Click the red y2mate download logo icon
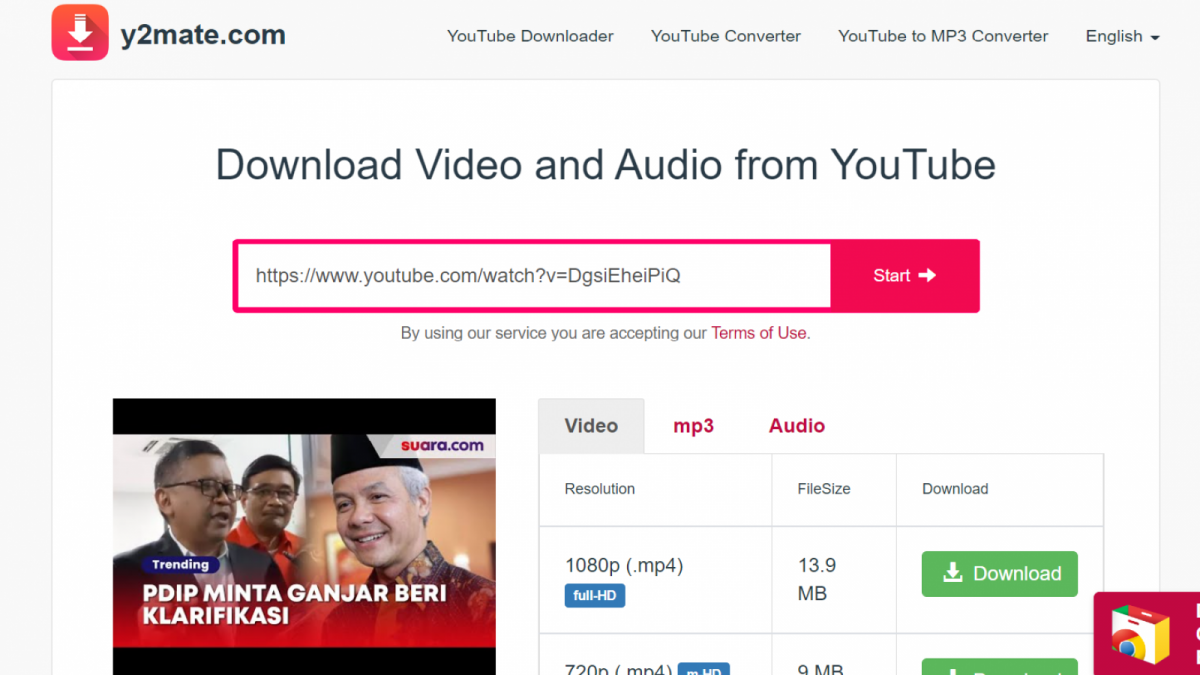 point(80,33)
